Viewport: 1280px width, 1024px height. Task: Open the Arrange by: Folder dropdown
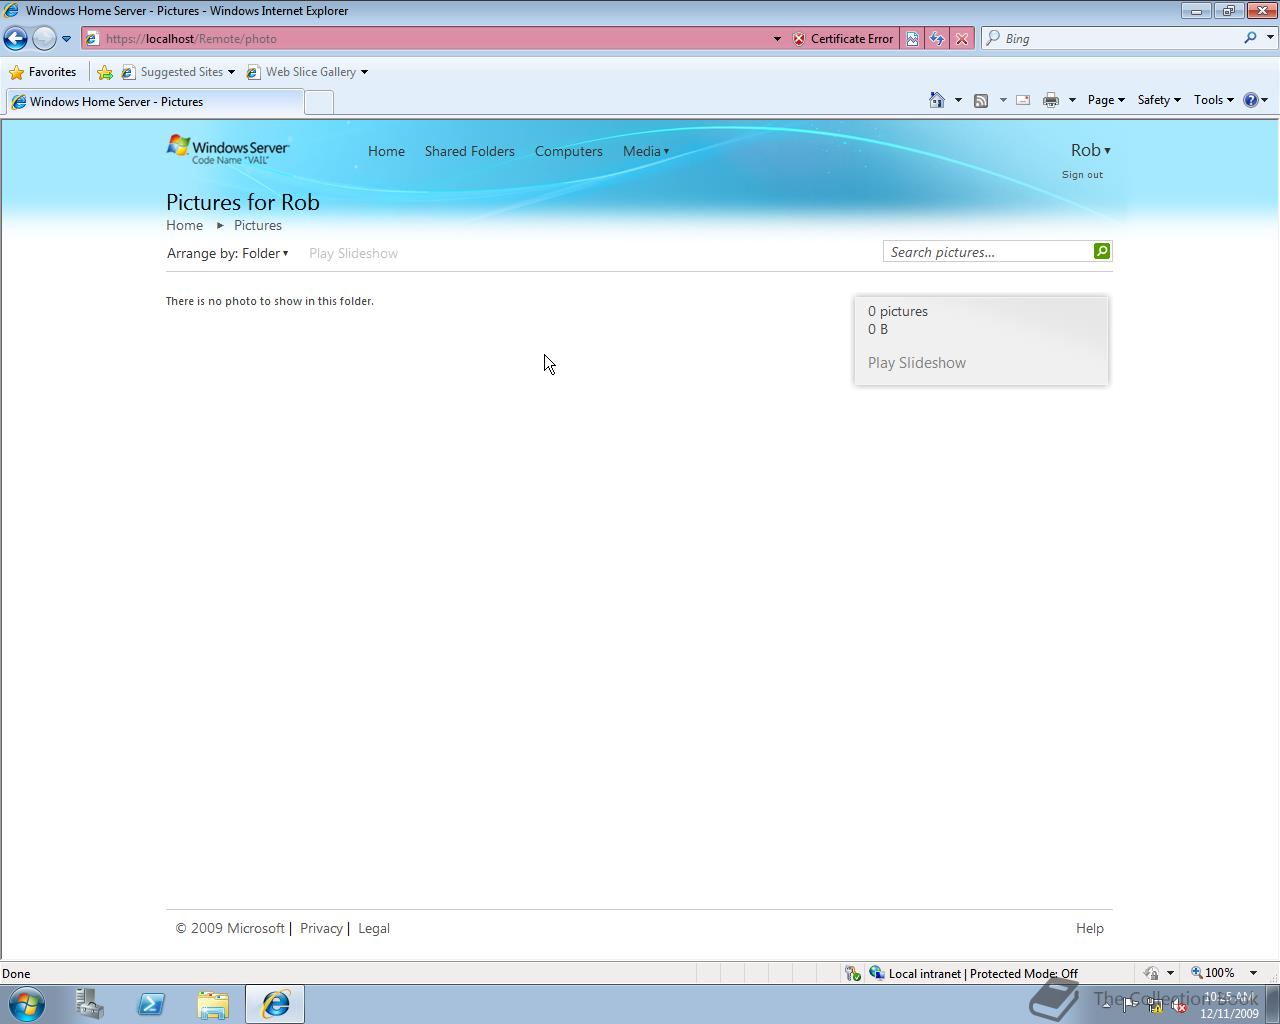click(228, 253)
